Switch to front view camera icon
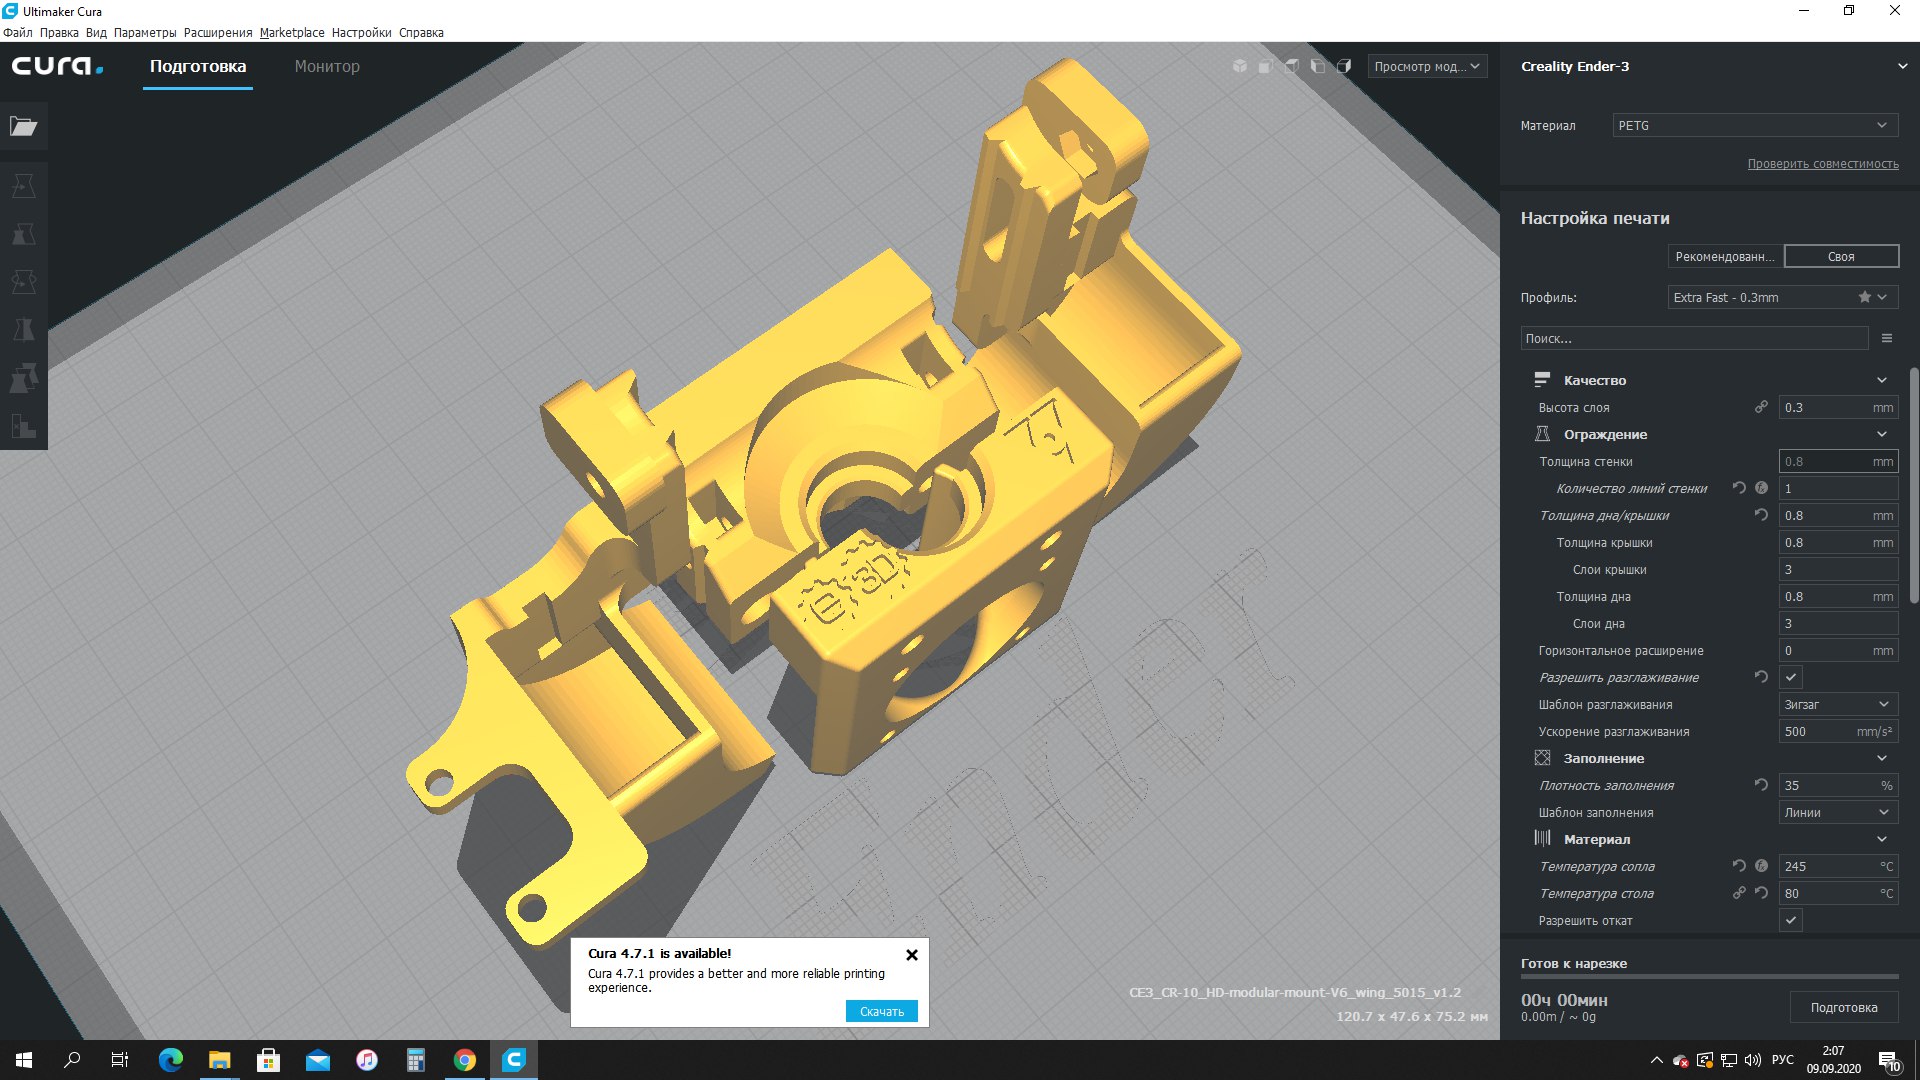 (x=1266, y=66)
